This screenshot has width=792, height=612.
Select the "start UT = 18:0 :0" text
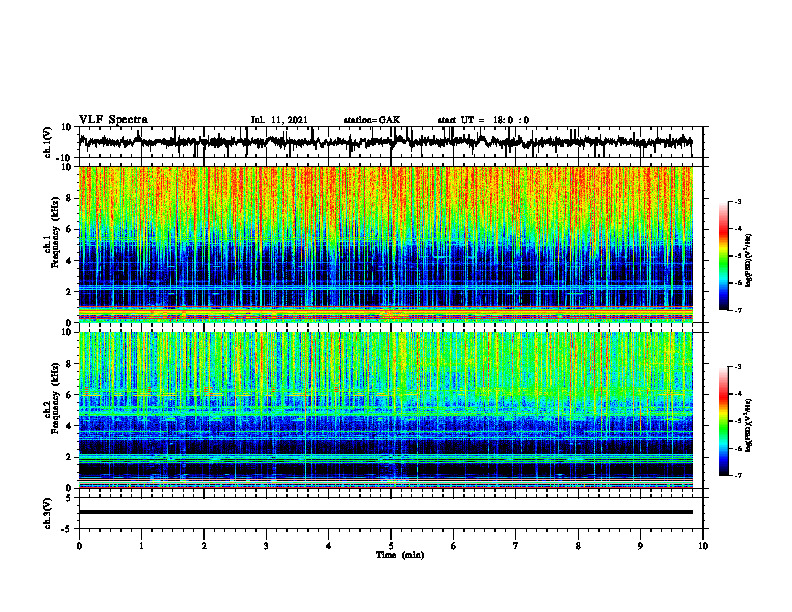[x=483, y=120]
